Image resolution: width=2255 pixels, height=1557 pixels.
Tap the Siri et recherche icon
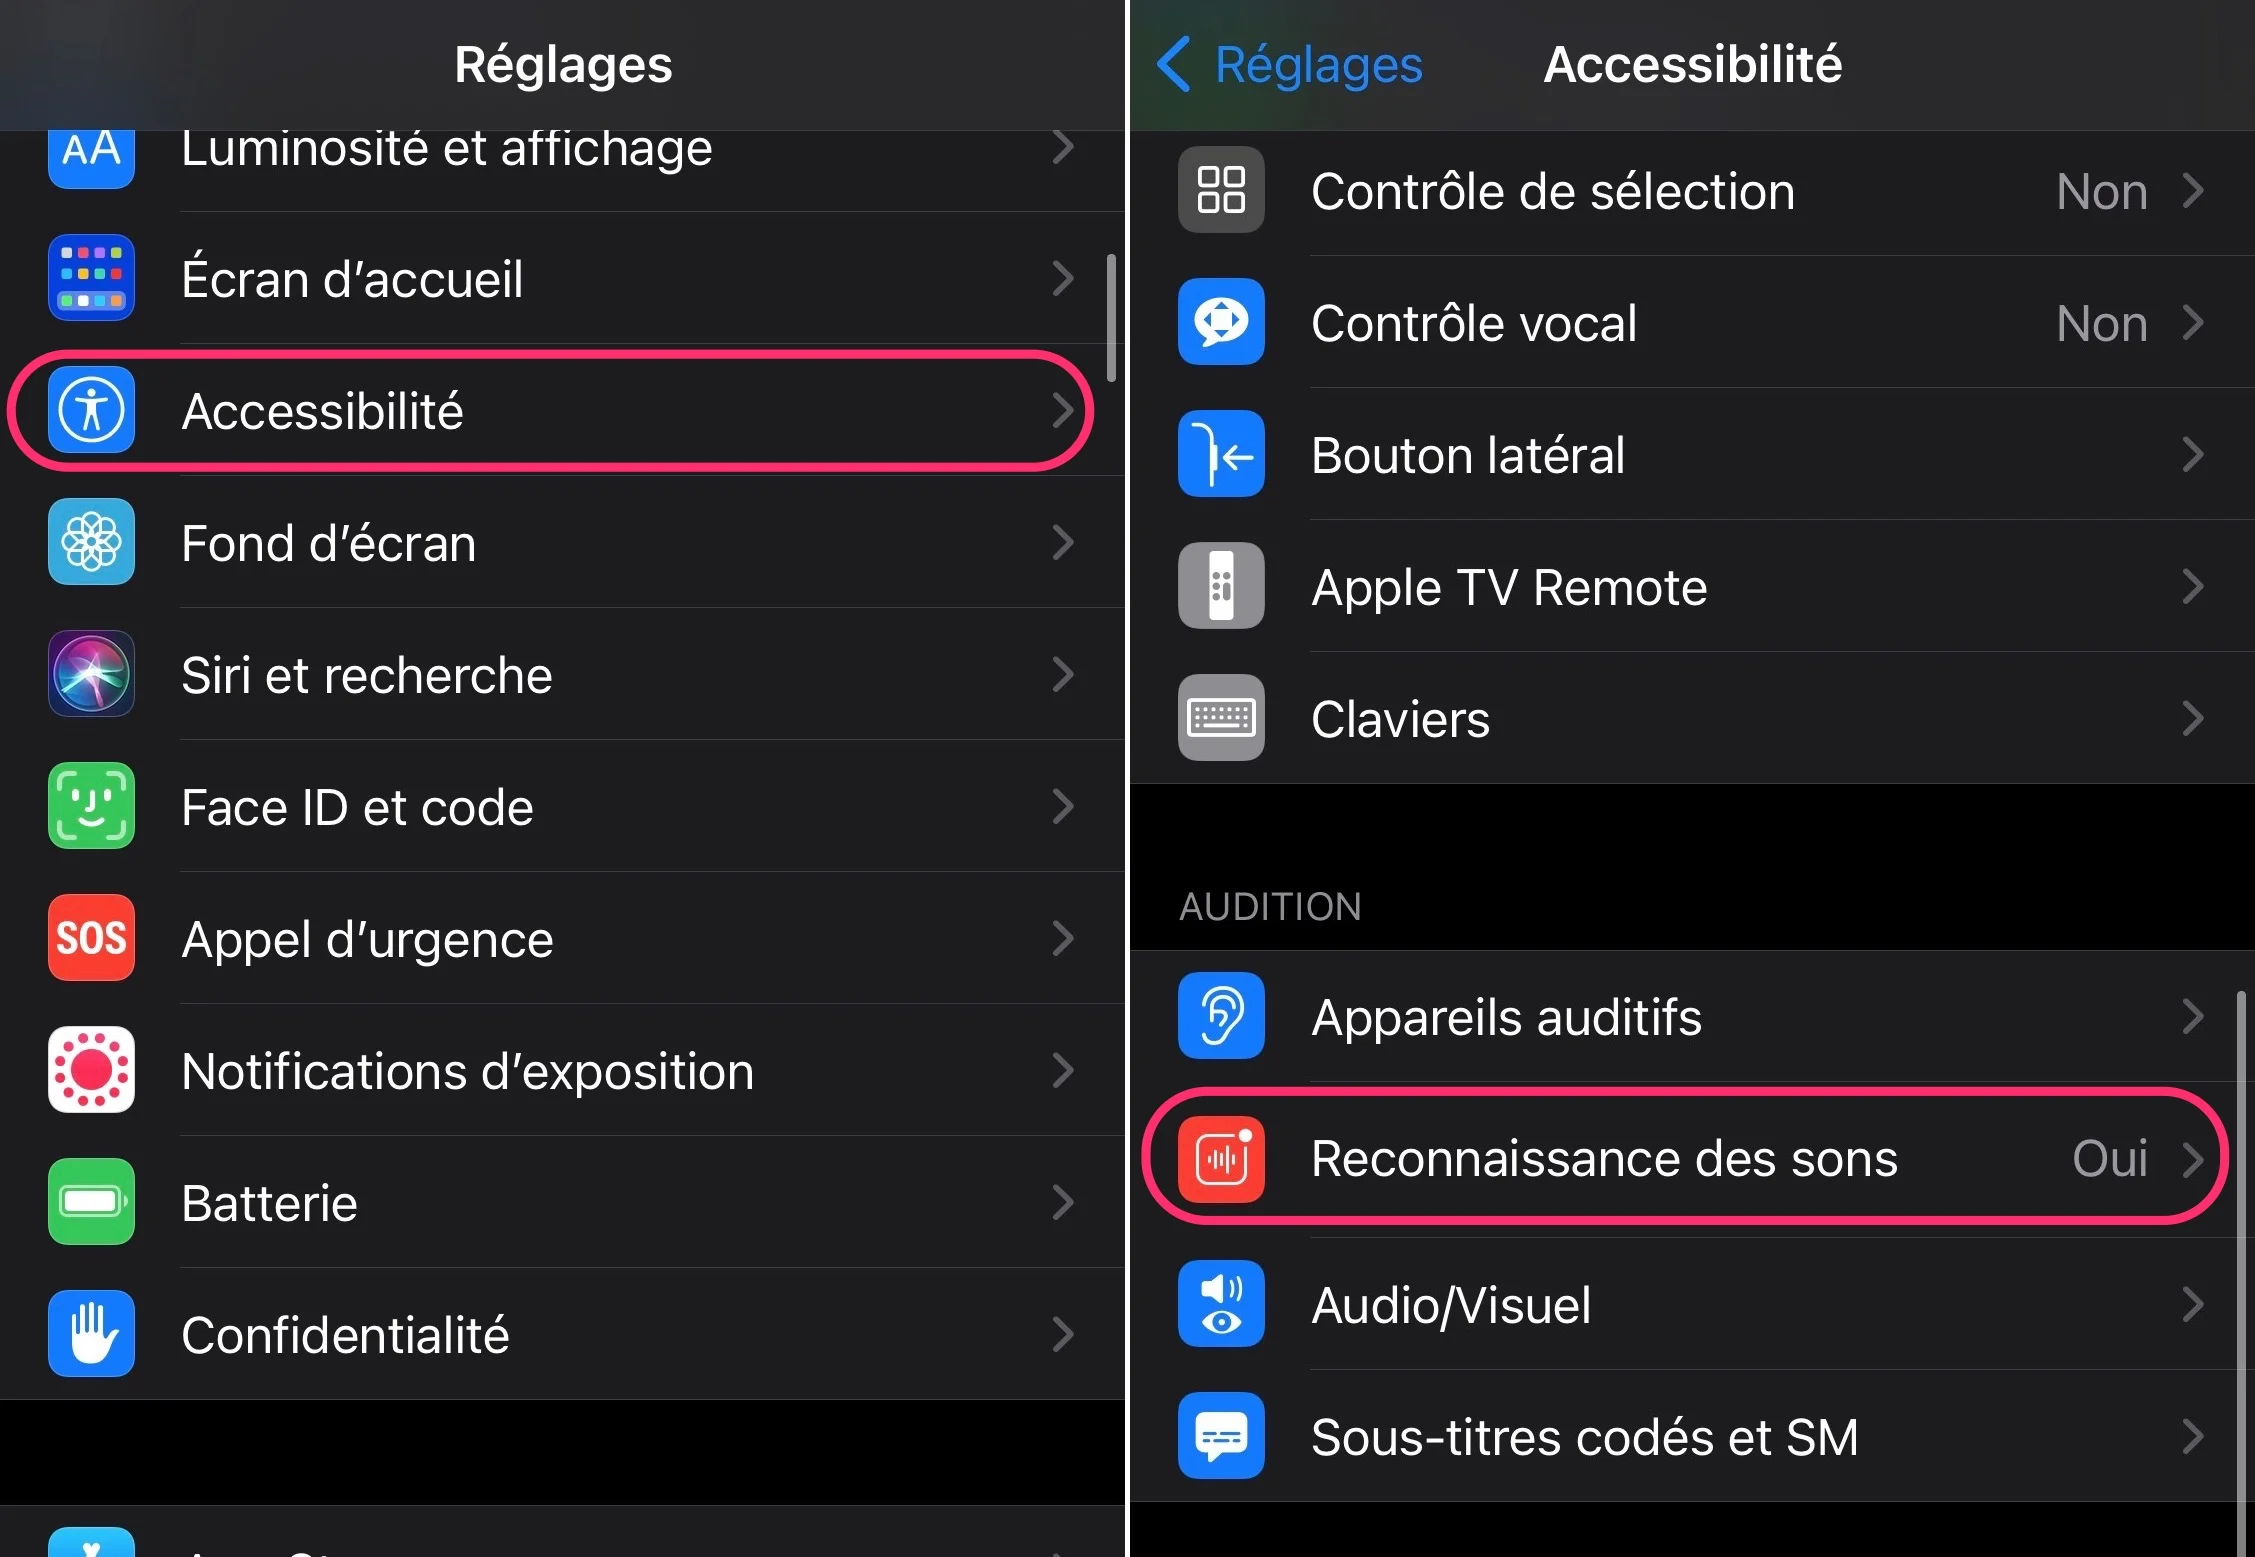point(91,674)
